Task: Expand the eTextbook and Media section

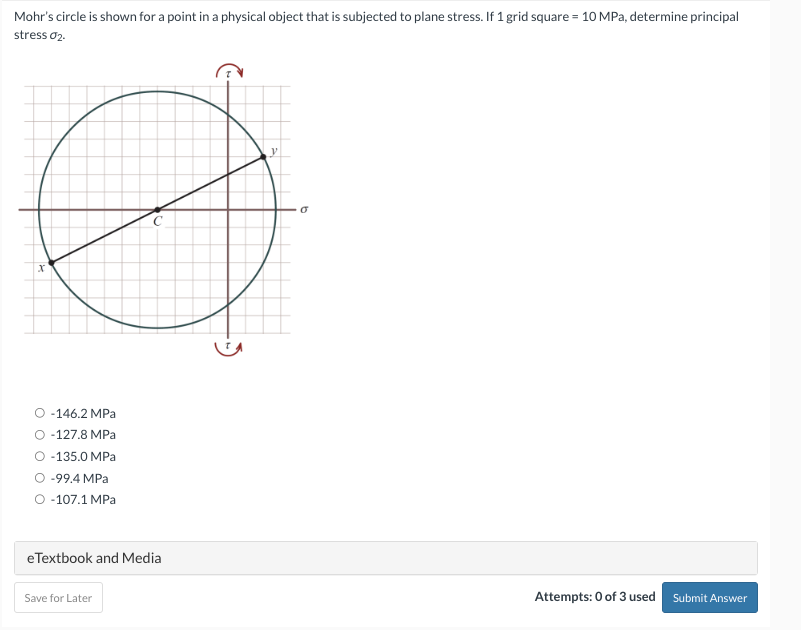Action: [97, 558]
